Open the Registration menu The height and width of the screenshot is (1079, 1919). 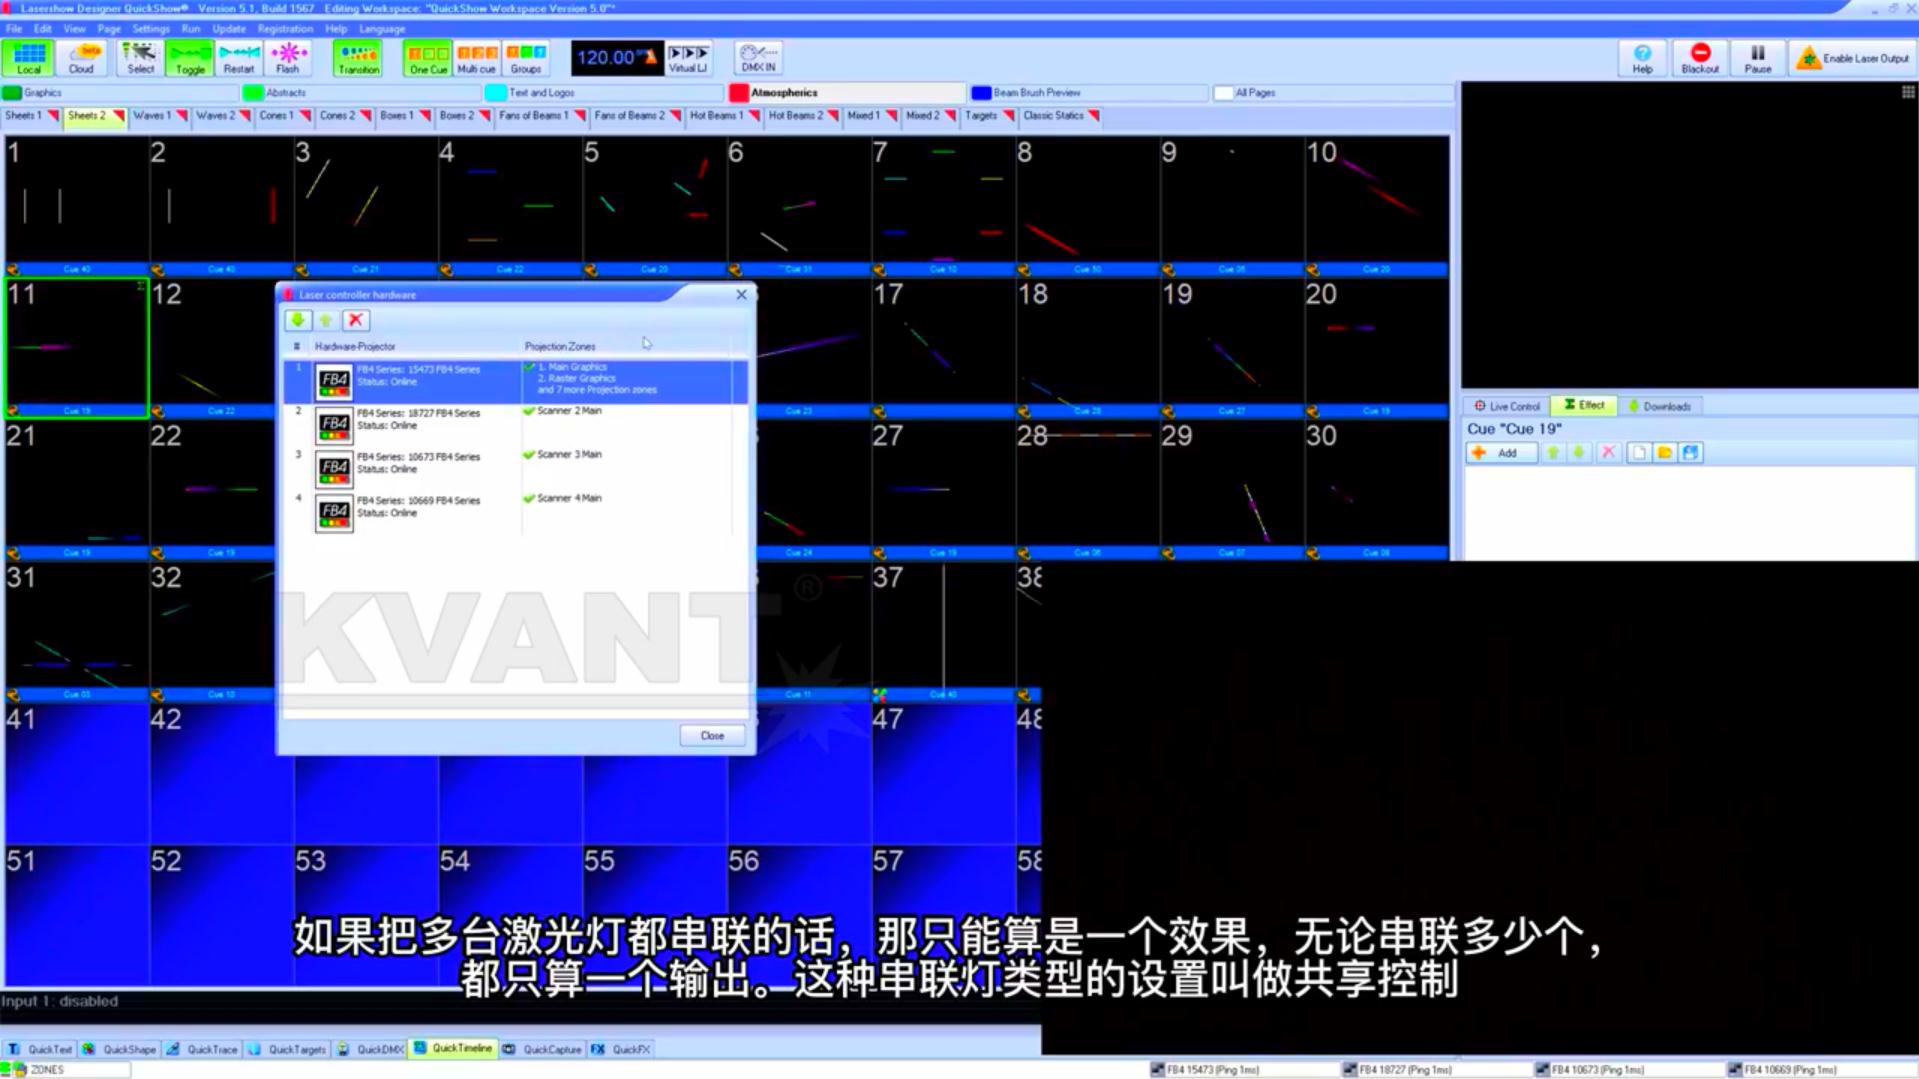(285, 29)
